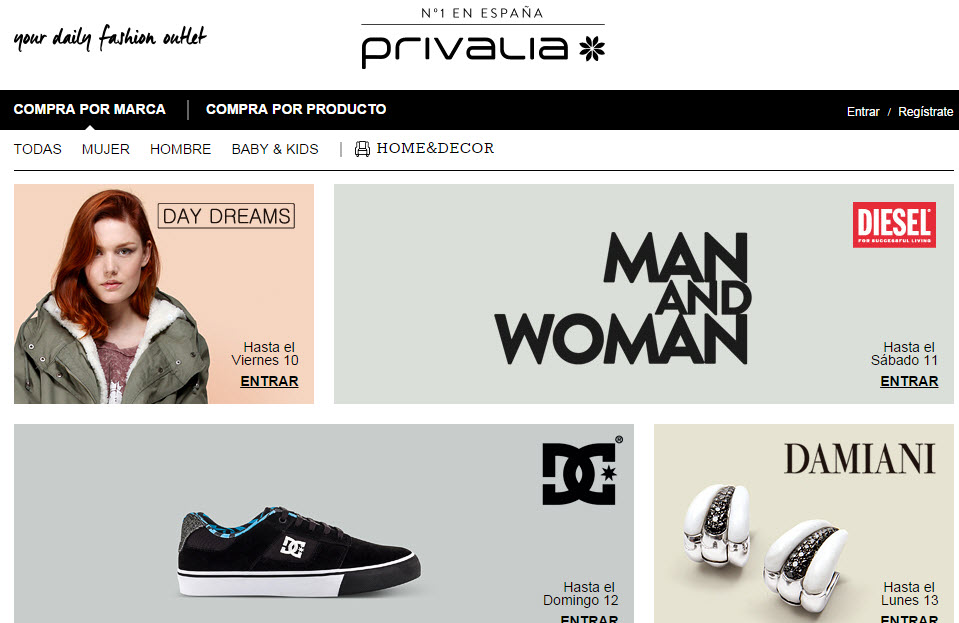Select the Mujer category
The width and height of the screenshot is (959, 623).
106,149
